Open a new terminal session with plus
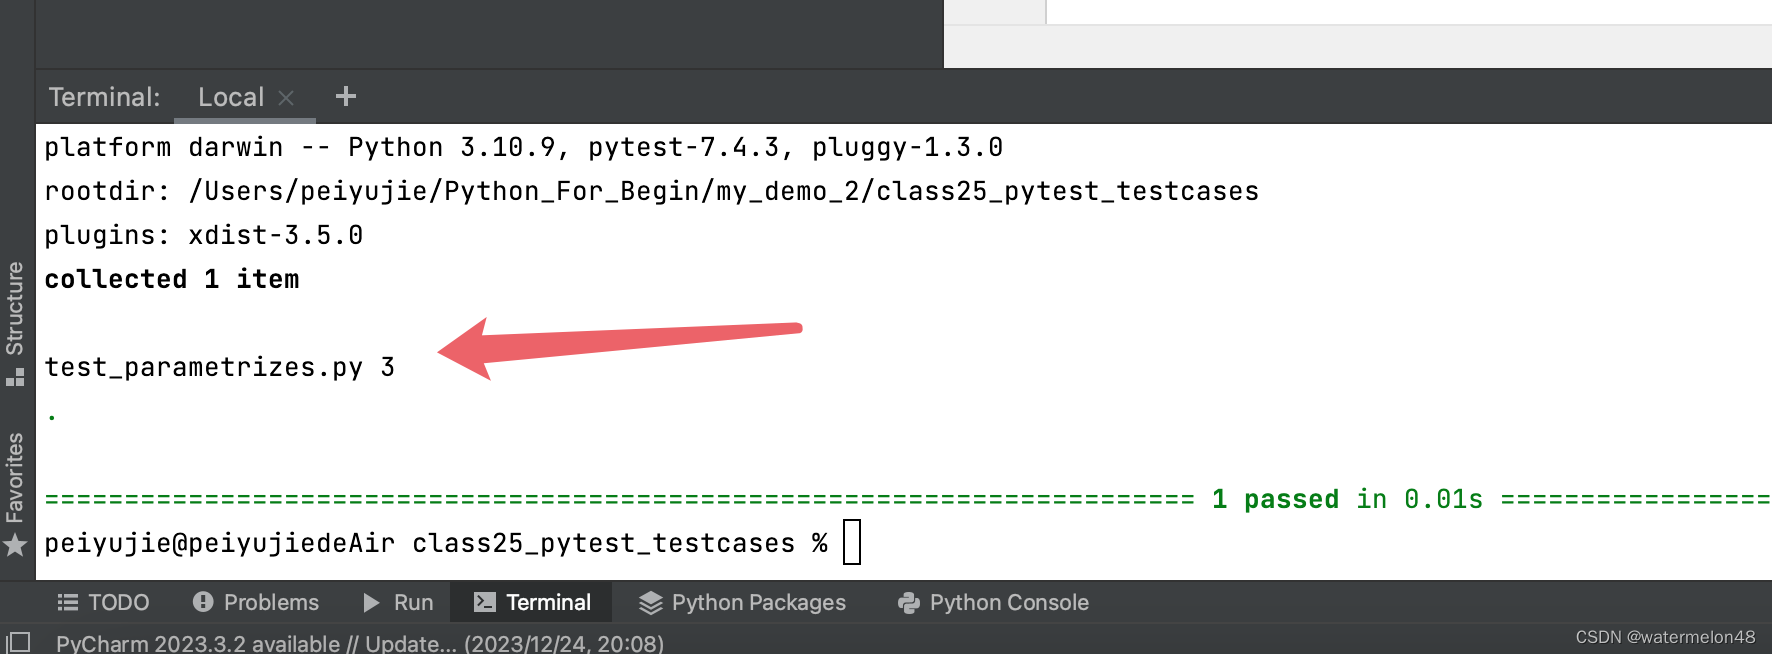The height and width of the screenshot is (654, 1772). [346, 96]
